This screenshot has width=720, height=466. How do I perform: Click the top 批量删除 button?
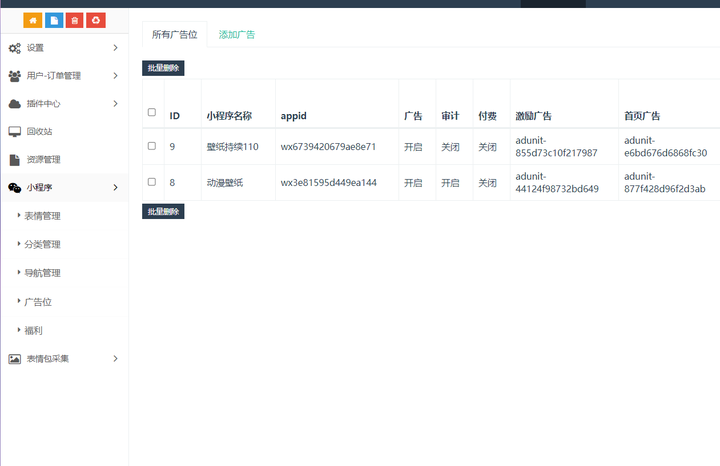tap(163, 68)
